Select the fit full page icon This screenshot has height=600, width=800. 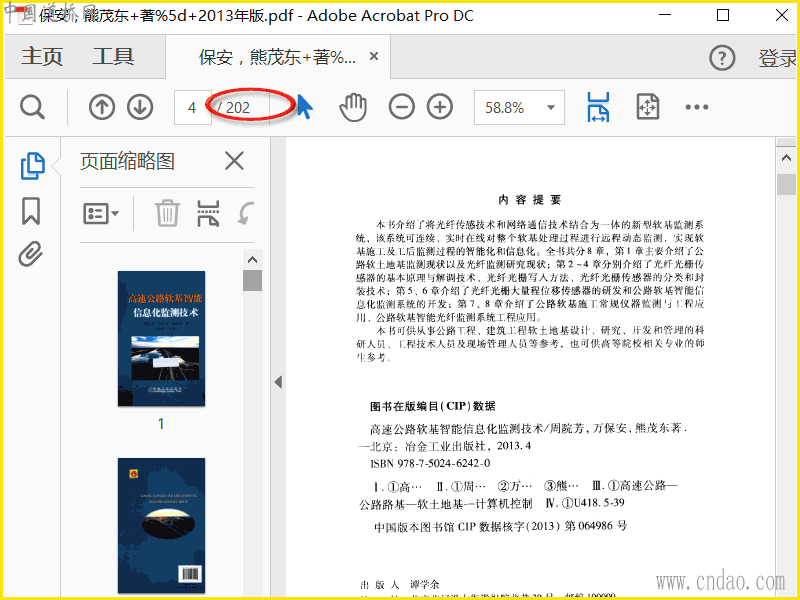pyautogui.click(x=648, y=107)
